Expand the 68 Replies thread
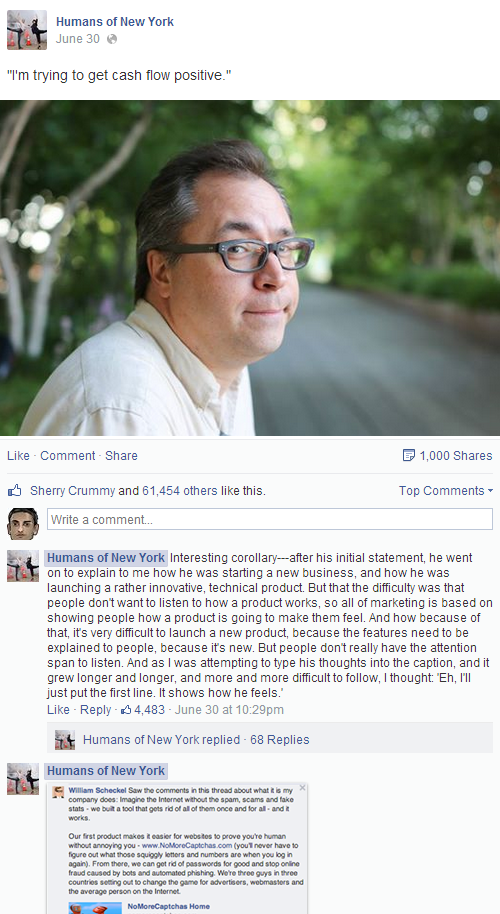Viewport: 500px width, 914px height. coord(280,740)
